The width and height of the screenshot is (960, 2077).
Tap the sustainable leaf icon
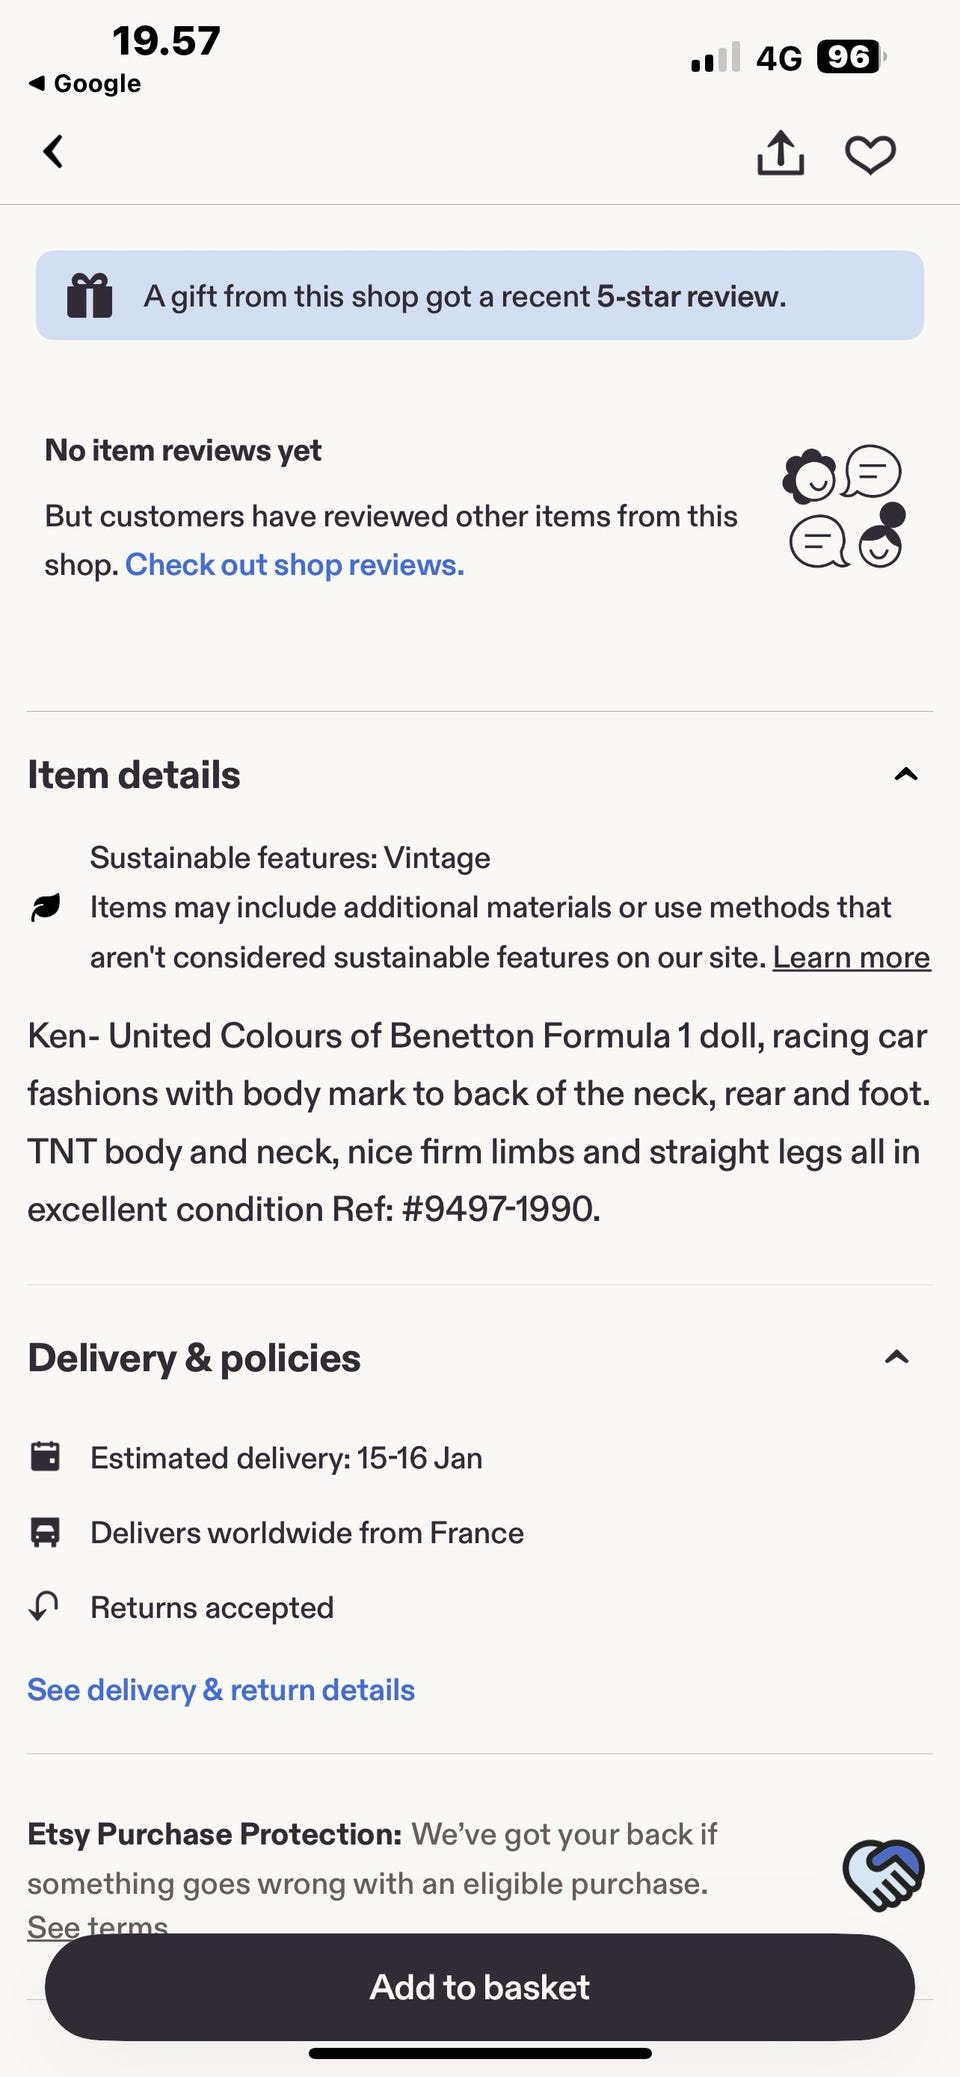[46, 907]
